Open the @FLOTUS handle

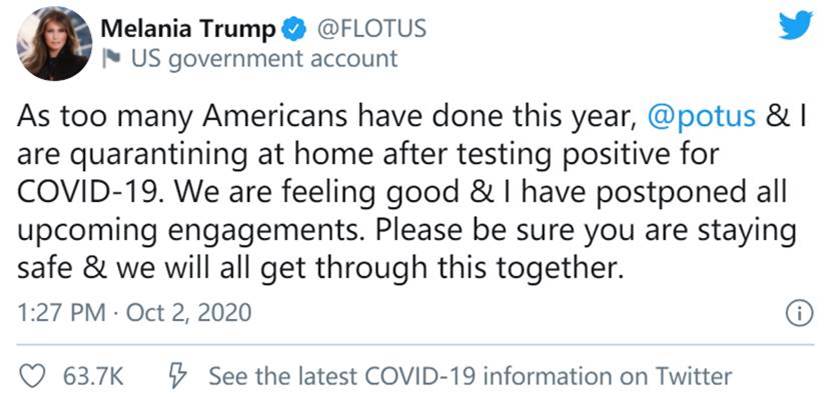[x=372, y=28]
